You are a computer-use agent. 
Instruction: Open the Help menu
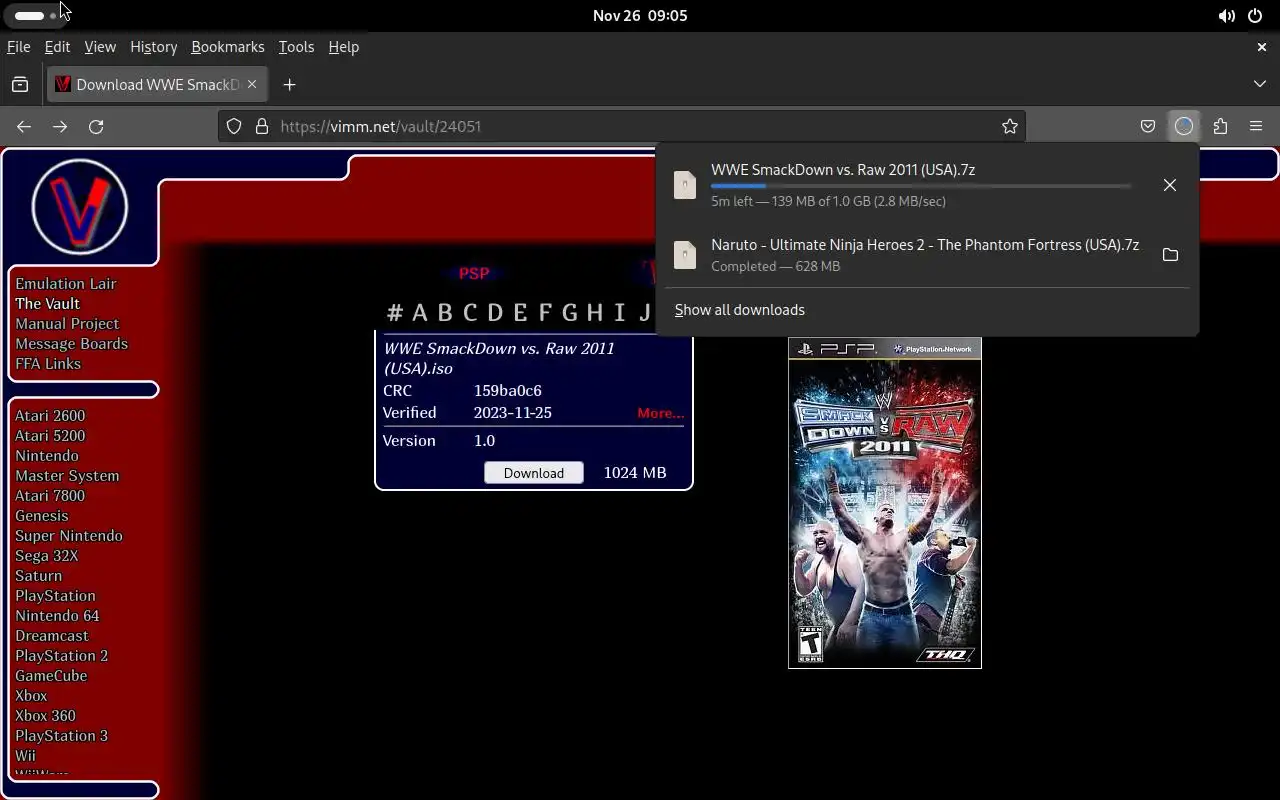tap(343, 47)
